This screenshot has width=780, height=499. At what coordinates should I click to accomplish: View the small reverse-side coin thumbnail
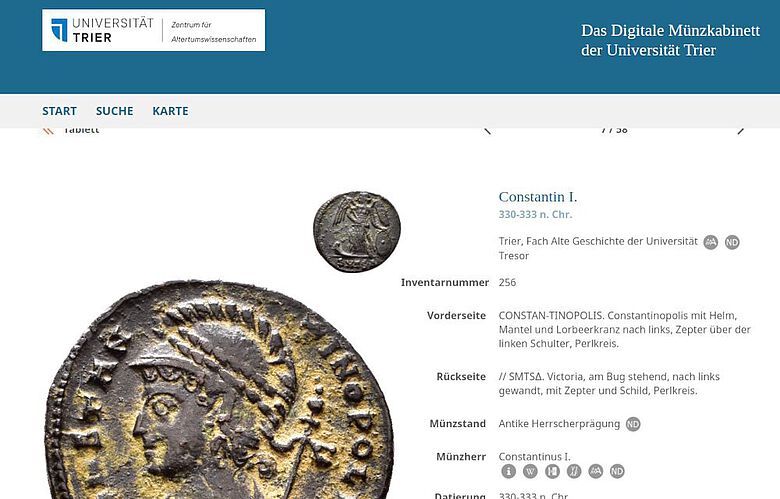[357, 231]
